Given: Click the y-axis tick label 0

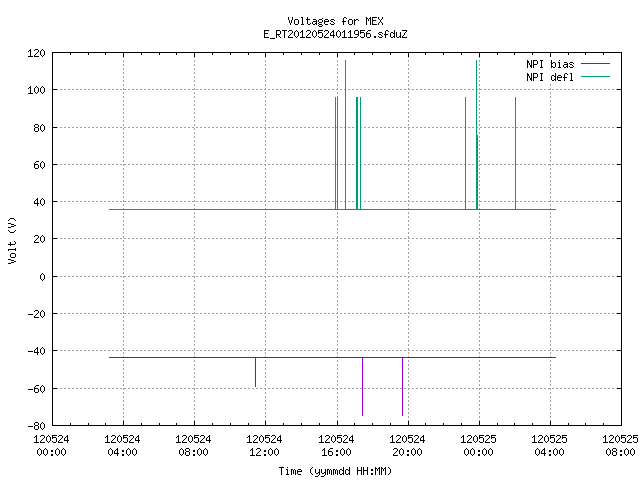Looking at the screenshot, I should click(42, 277).
